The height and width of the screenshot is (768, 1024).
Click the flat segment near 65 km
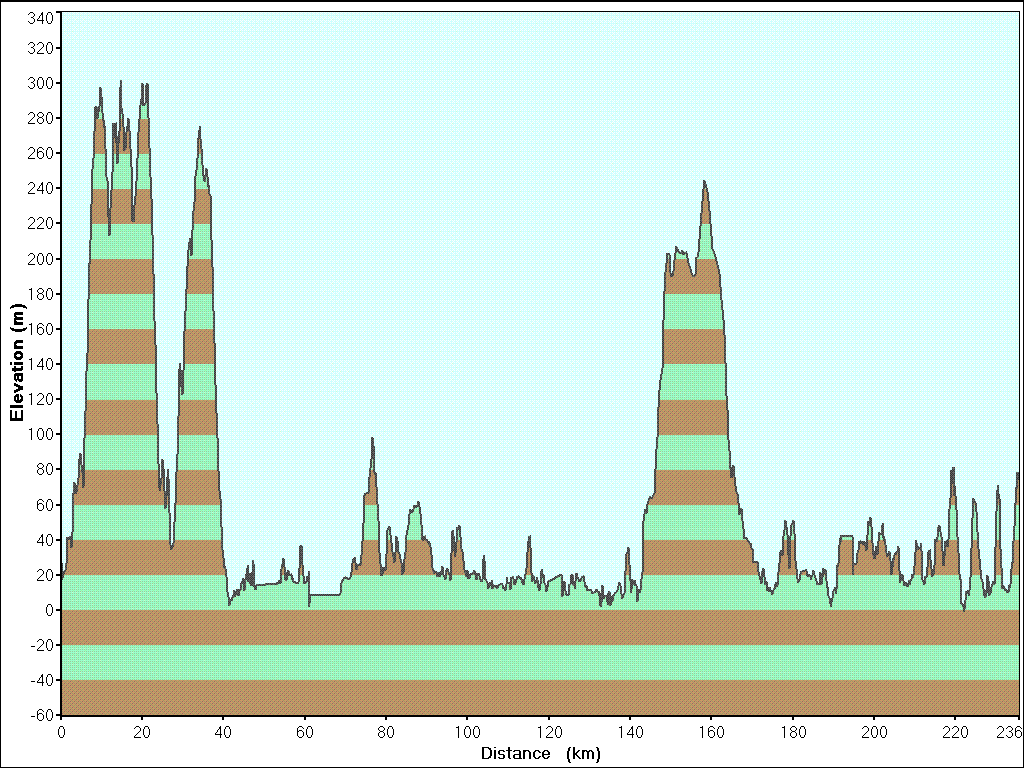[325, 595]
